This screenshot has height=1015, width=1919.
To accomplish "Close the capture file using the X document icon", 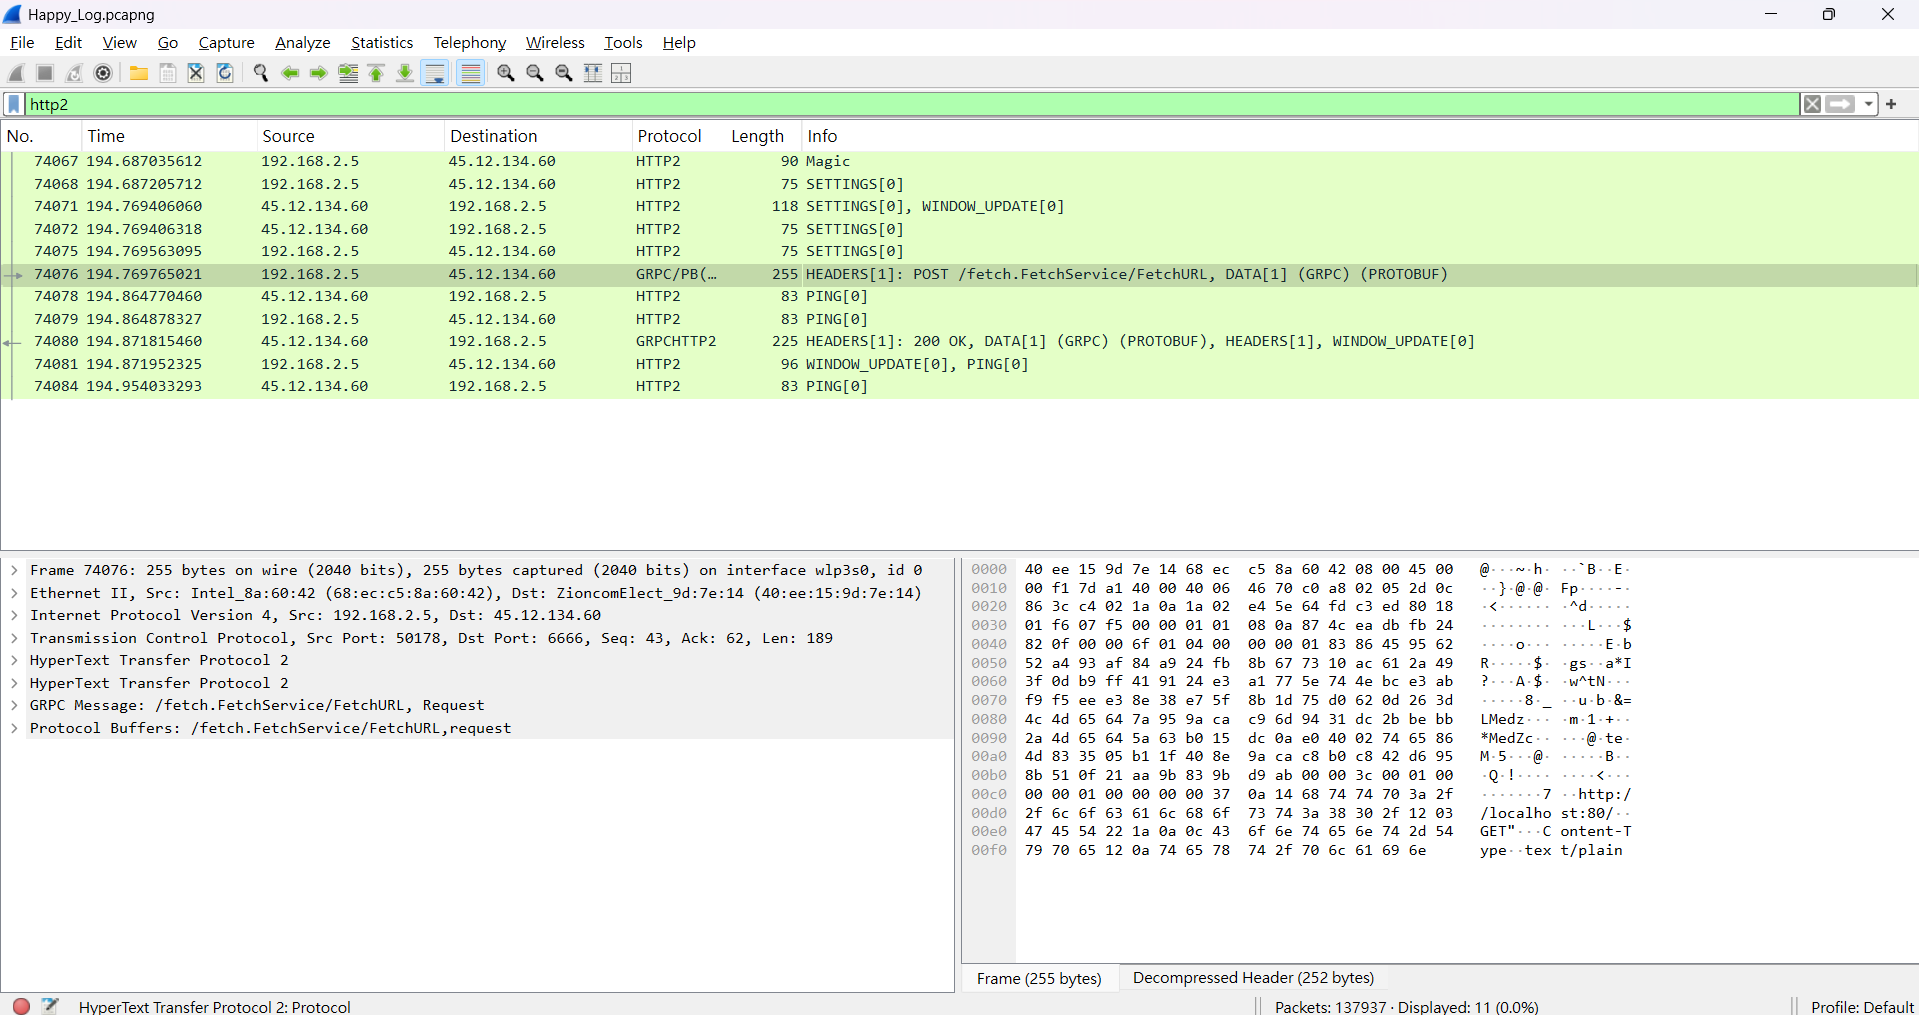I will coord(196,73).
